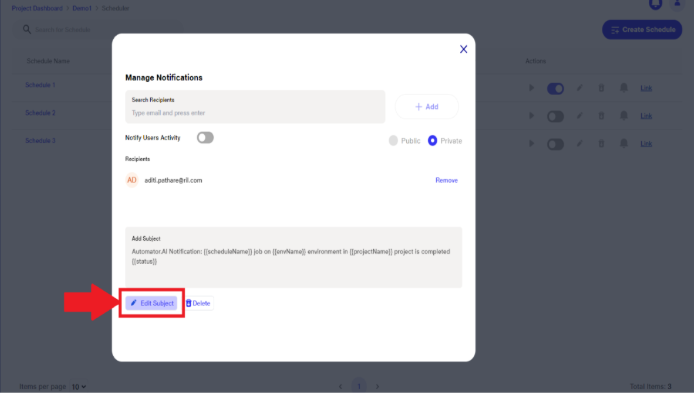Go to previous page arrow
This screenshot has width=694, height=393.
point(340,386)
